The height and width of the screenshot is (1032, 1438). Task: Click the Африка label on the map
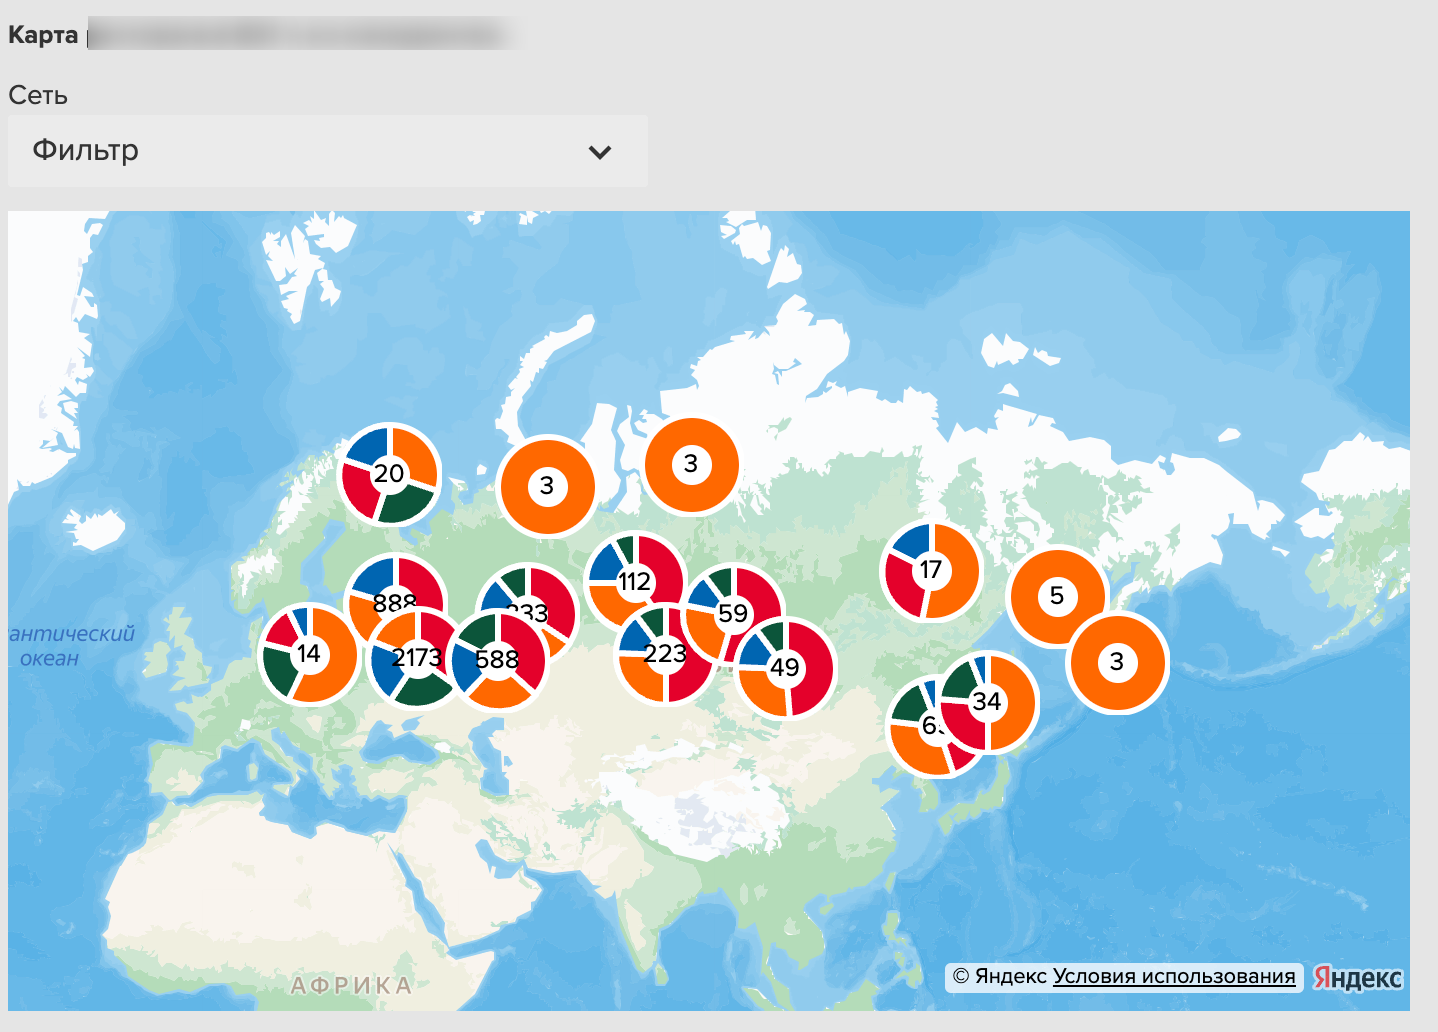pos(351,986)
